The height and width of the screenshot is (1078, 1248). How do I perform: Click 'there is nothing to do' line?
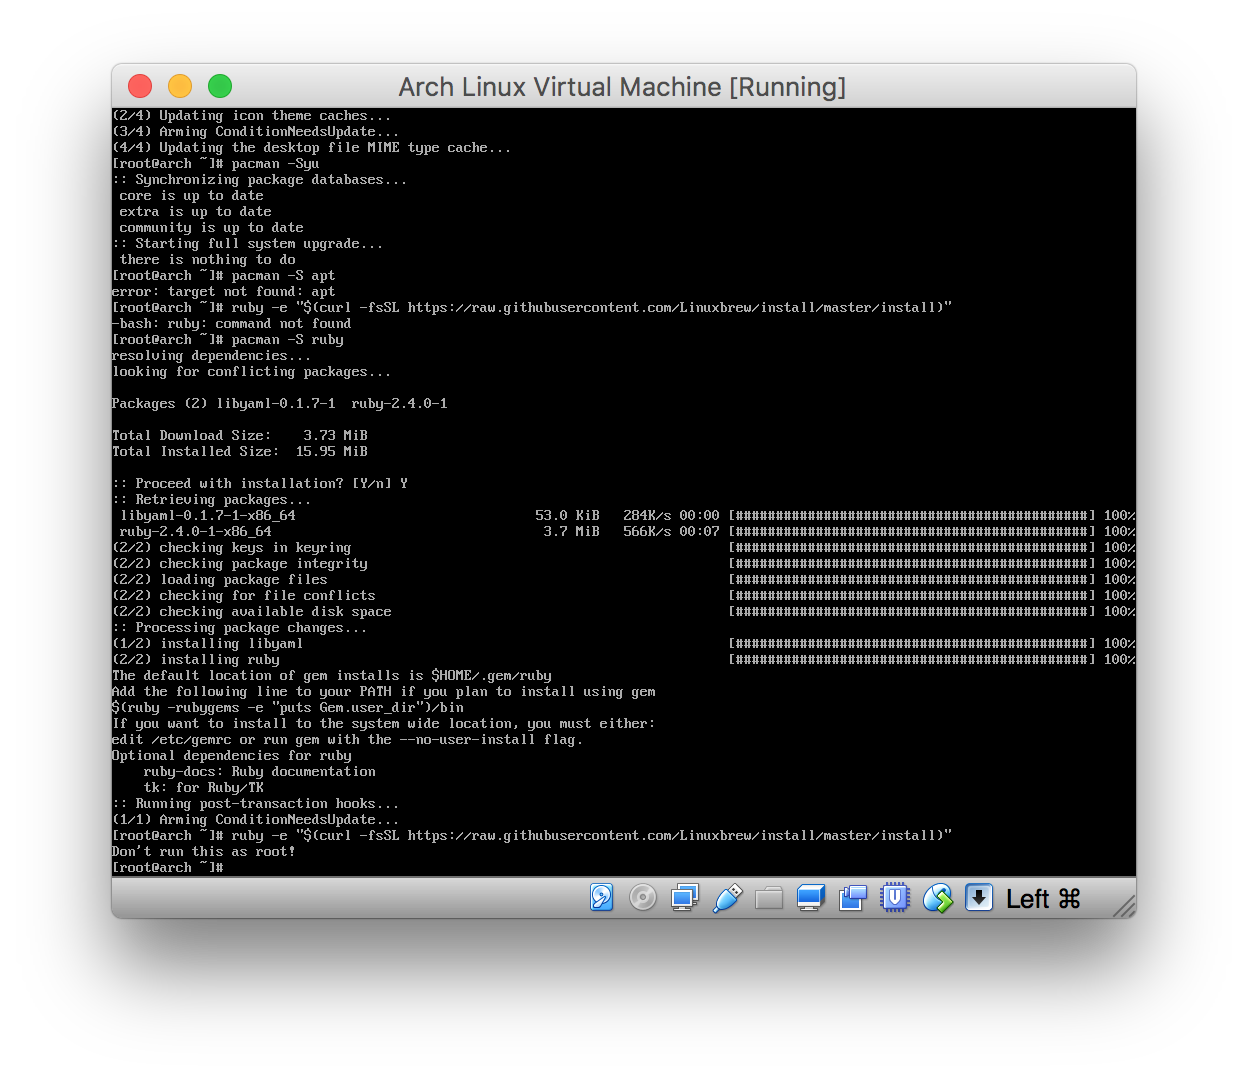[208, 260]
